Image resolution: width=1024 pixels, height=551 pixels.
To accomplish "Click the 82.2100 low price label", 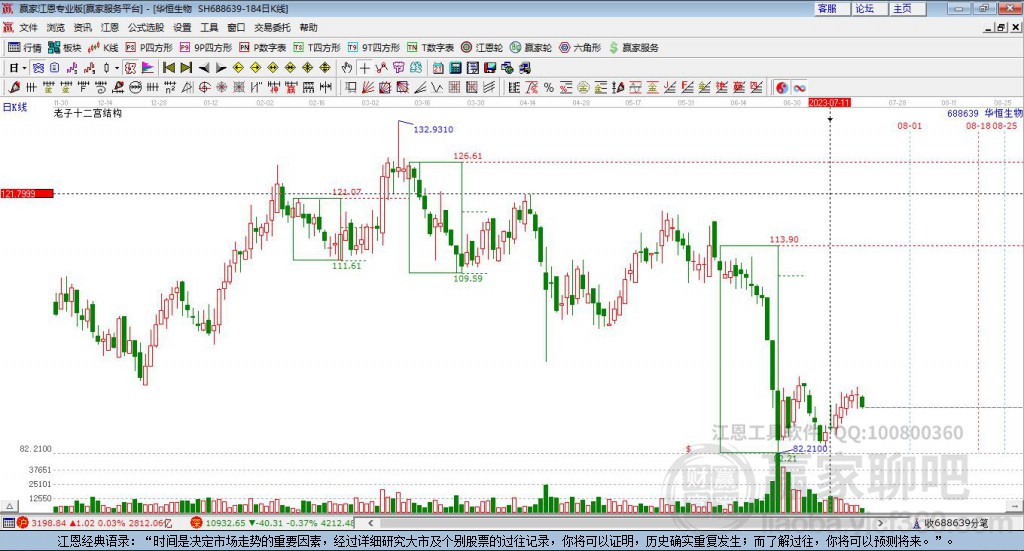I will 810,449.
